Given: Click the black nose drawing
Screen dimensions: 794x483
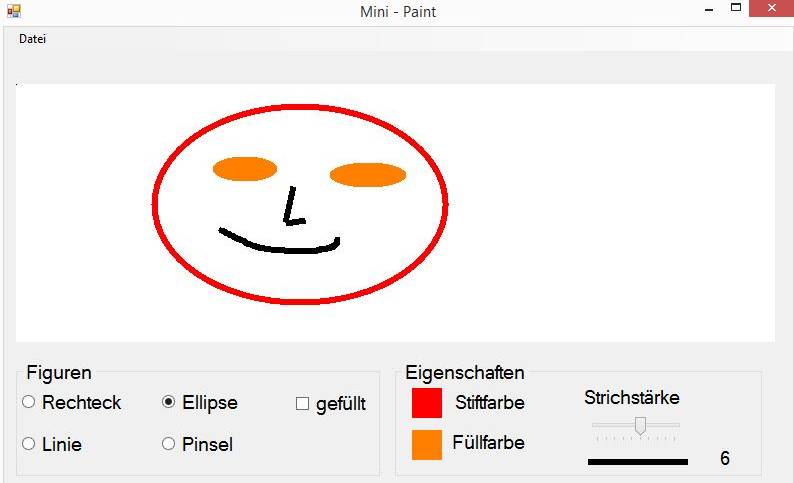Looking at the screenshot, I should tap(293, 206).
